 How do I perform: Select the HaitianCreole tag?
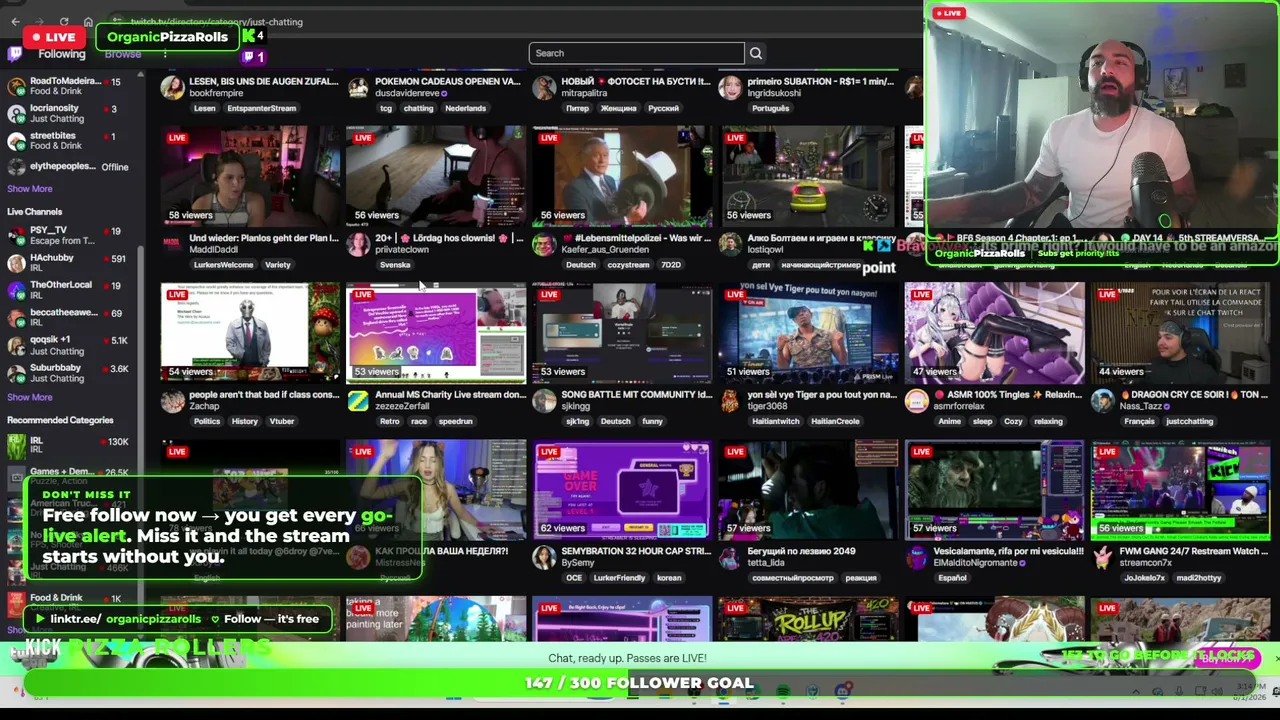pos(835,421)
